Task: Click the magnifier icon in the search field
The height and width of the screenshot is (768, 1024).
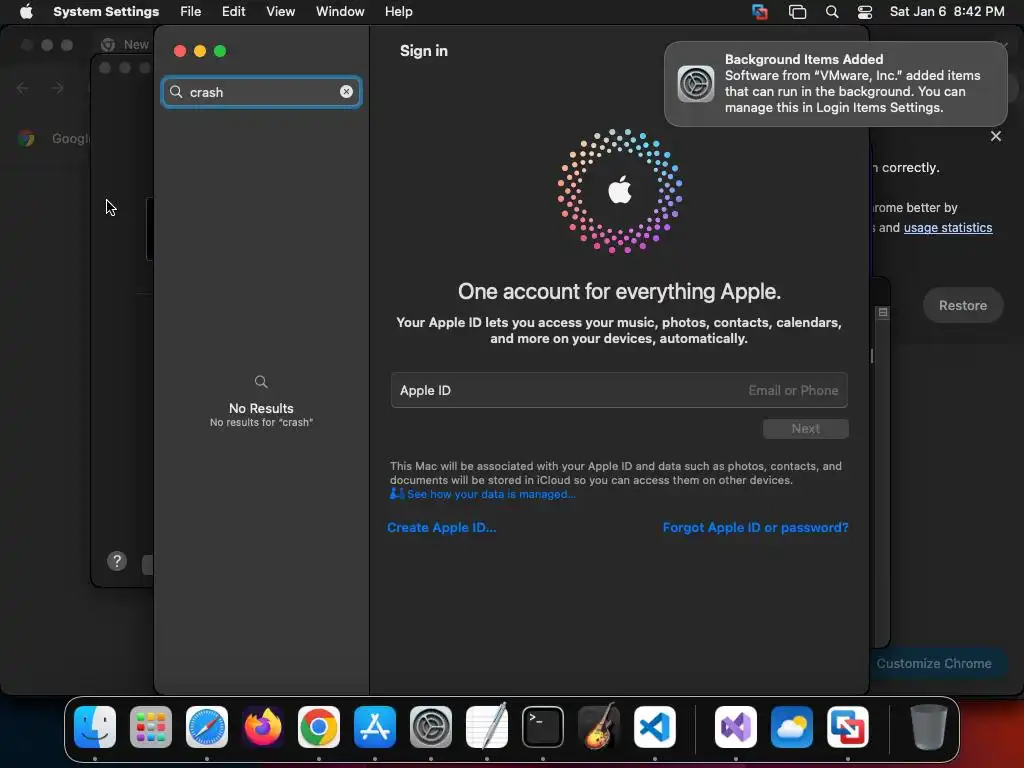Action: 176,91
